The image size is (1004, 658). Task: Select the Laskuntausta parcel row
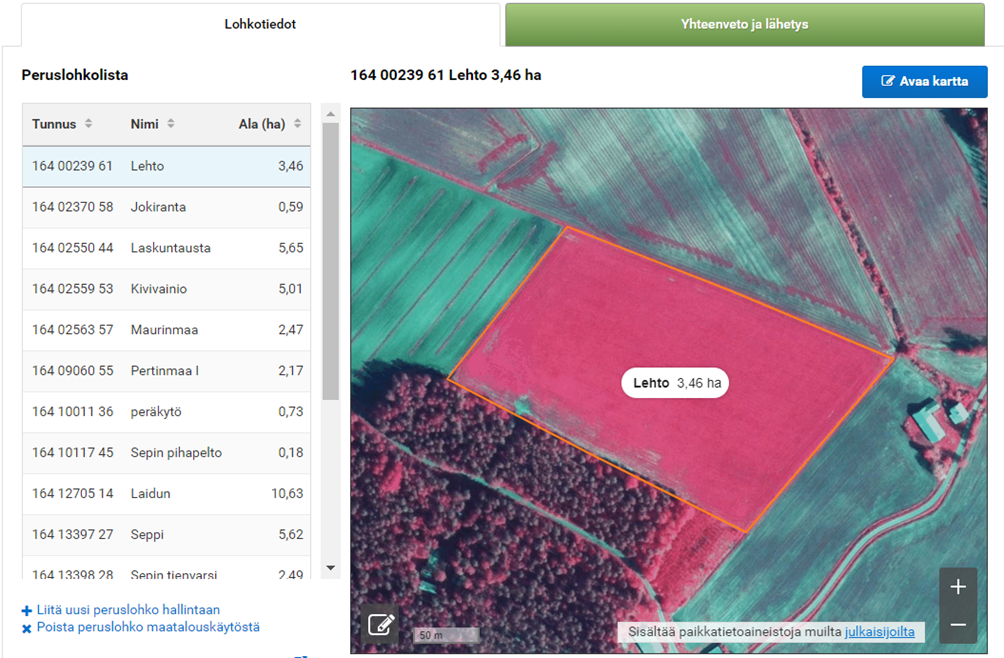click(166, 248)
